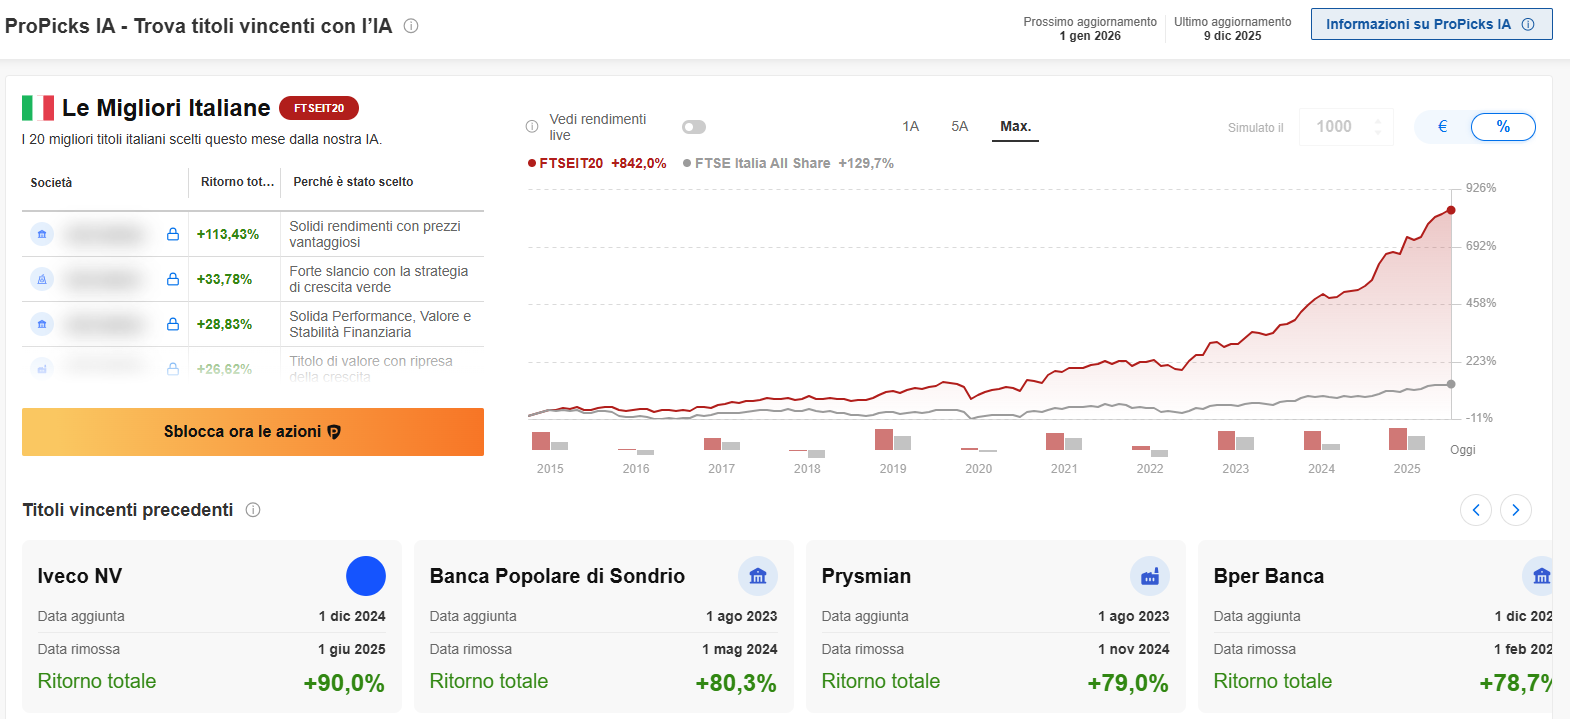Click info icon left of Vedi rendimenti live

click(x=532, y=127)
